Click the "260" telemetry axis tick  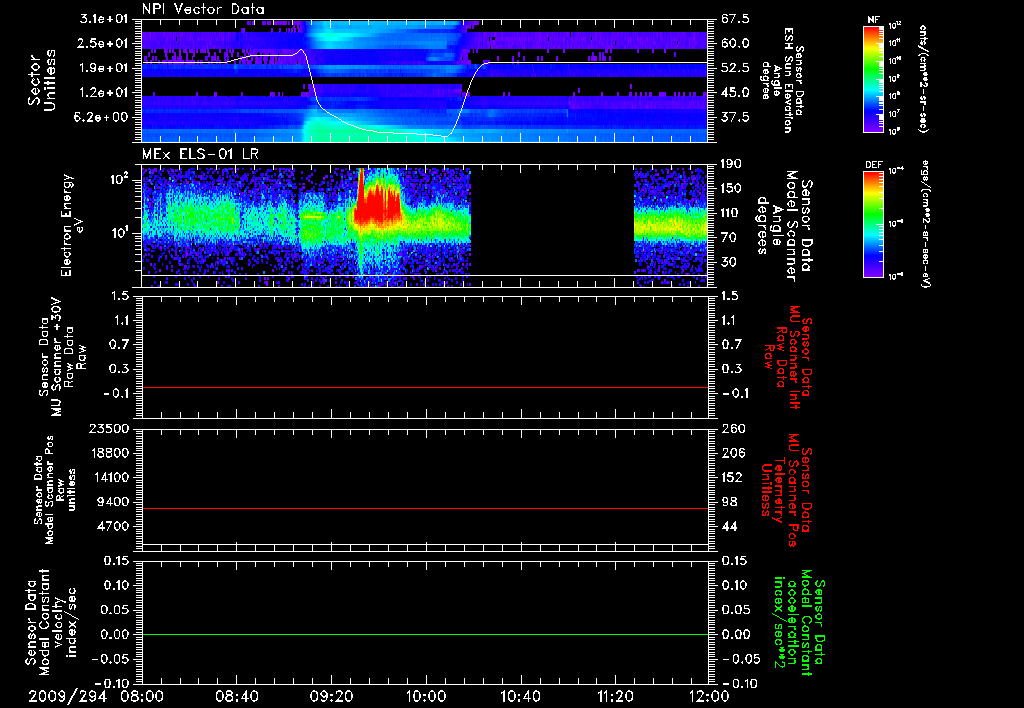tap(732, 429)
